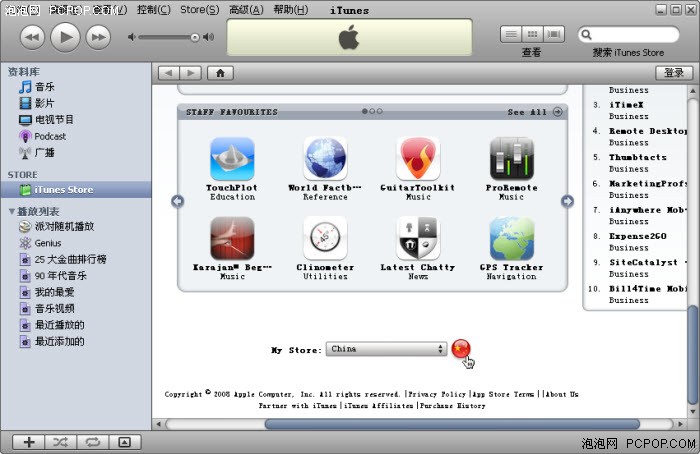This screenshot has width=700, height=454.
Task: Show previous Staff Favourites page
Action: (177, 201)
